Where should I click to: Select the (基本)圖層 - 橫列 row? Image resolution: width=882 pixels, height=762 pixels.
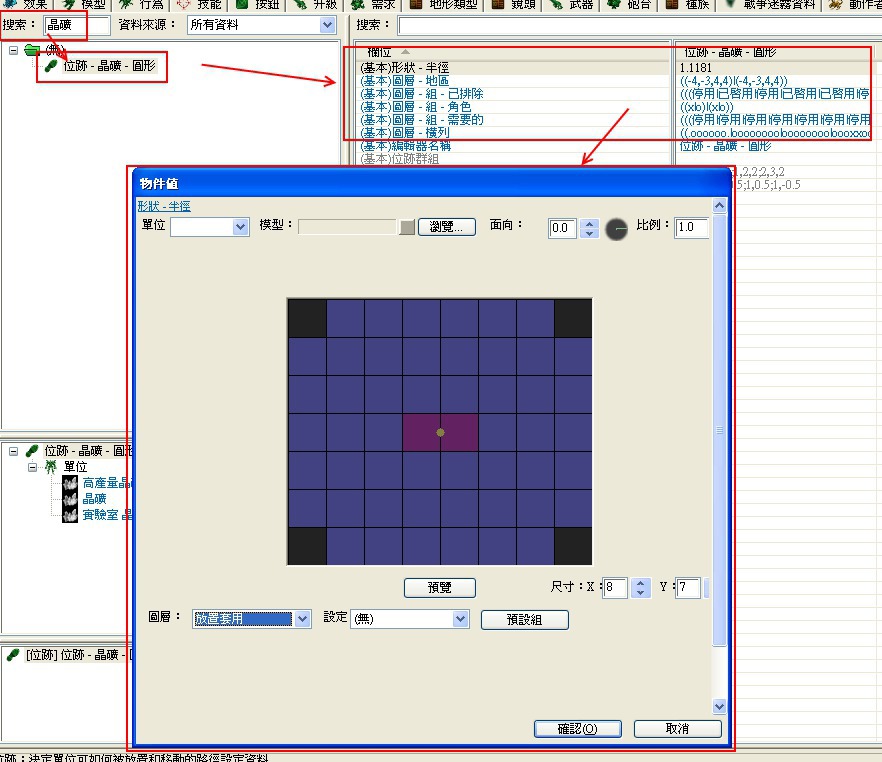click(513, 132)
